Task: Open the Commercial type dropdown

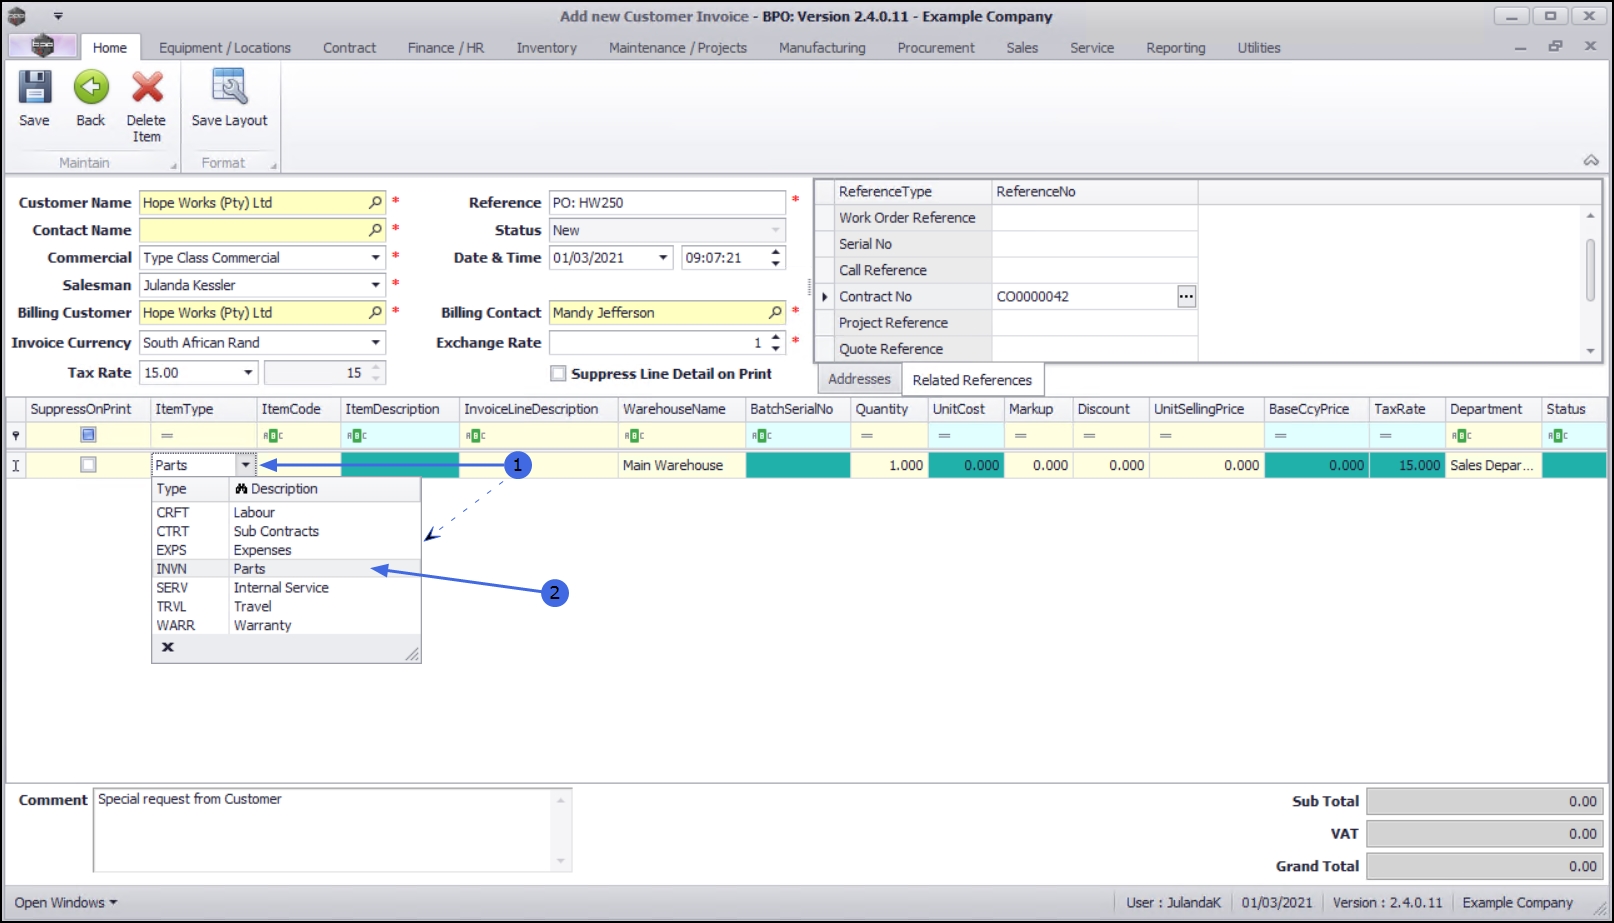Action: (x=376, y=258)
